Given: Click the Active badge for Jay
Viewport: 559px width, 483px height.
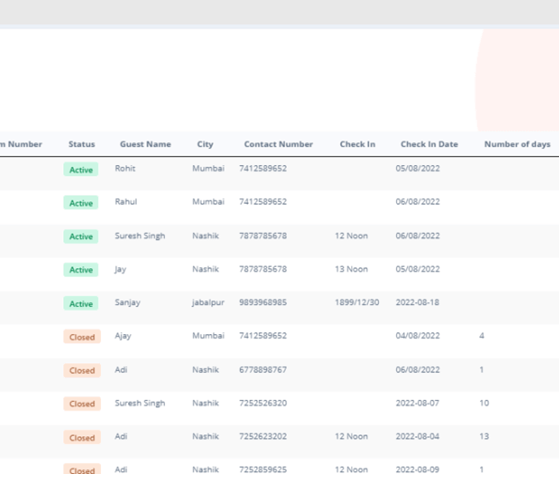Looking at the screenshot, I should (x=81, y=269).
